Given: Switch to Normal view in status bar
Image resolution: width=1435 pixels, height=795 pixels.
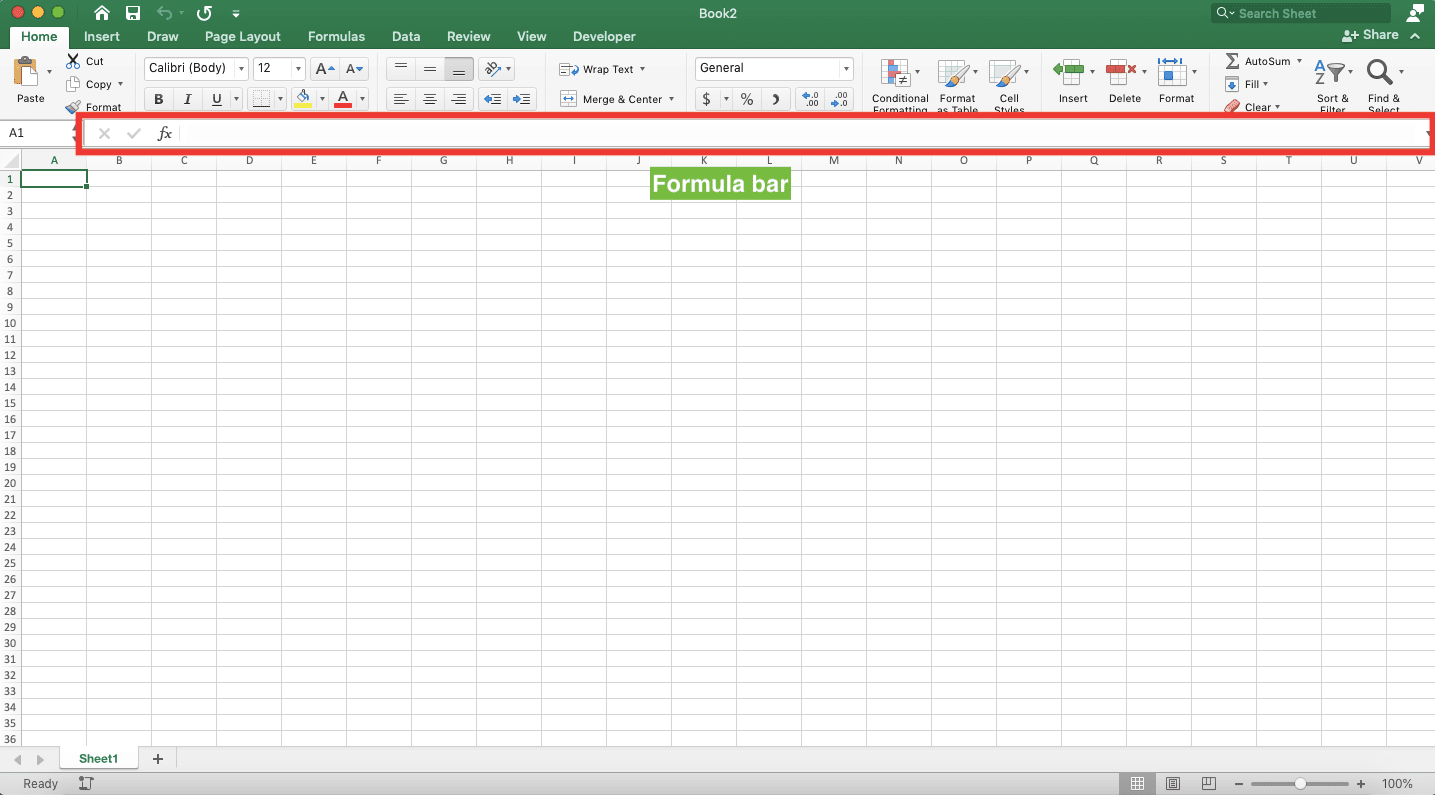Looking at the screenshot, I should [1137, 783].
